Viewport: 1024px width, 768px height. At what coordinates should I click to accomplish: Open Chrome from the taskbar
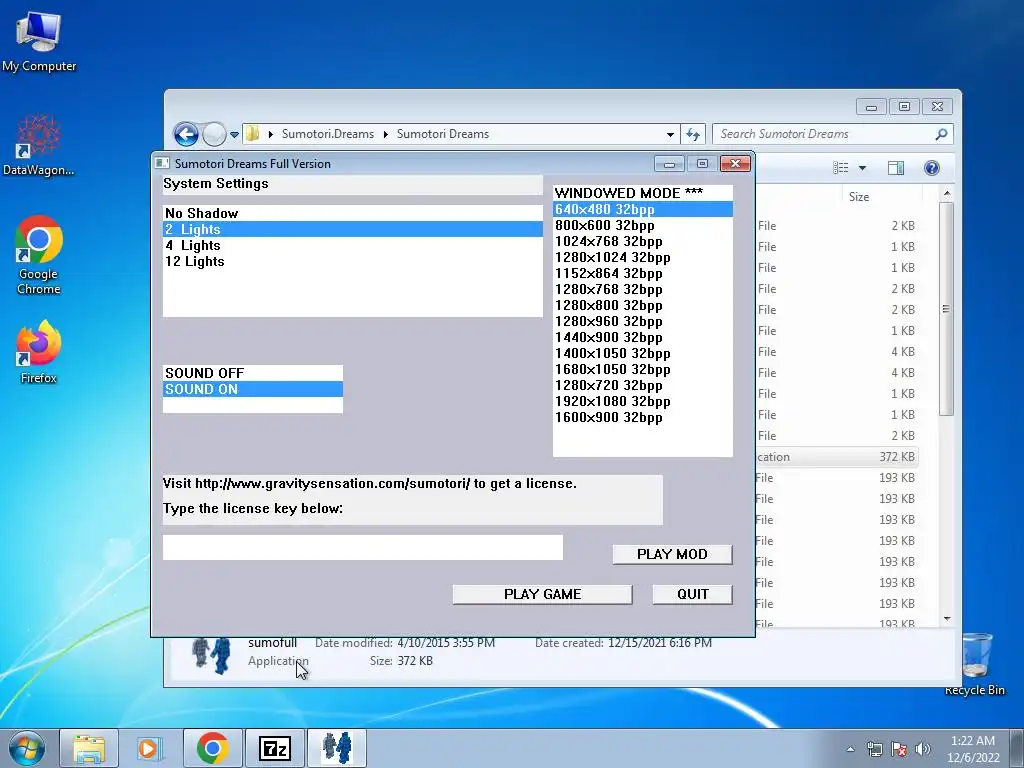[x=212, y=748]
